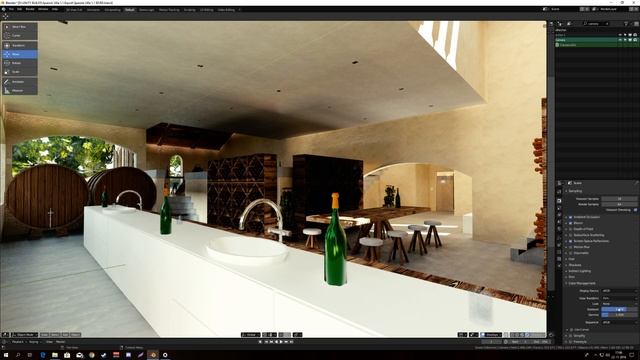The image size is (640, 360).
Task: Enable the Depth of Field checkbox
Action: click(x=571, y=229)
